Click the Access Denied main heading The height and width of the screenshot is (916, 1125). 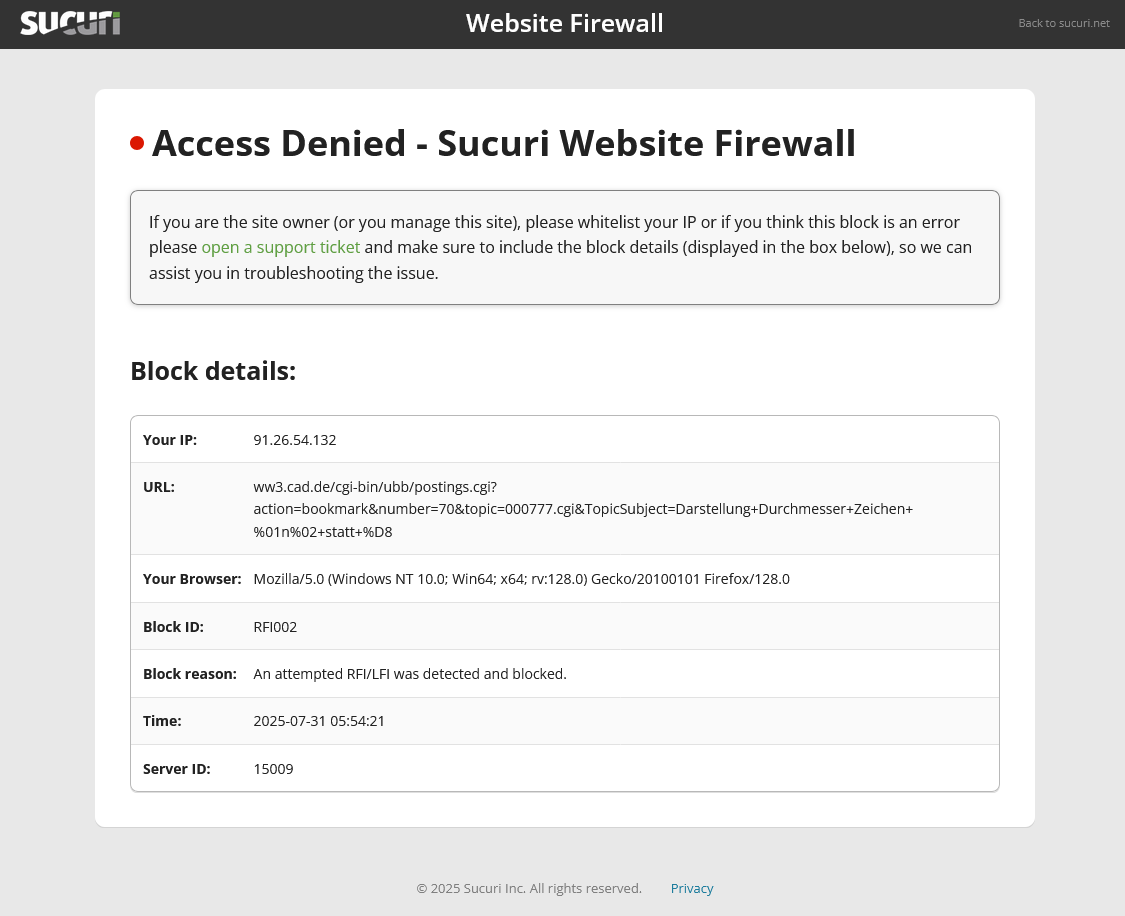504,143
